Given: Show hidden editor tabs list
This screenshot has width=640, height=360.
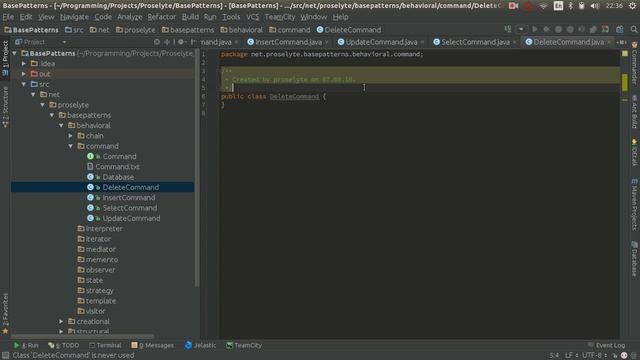Looking at the screenshot, I should coord(621,42).
